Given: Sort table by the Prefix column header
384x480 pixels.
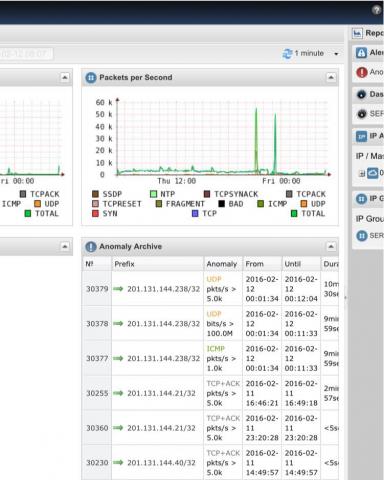Looking at the screenshot, I should point(124,264).
